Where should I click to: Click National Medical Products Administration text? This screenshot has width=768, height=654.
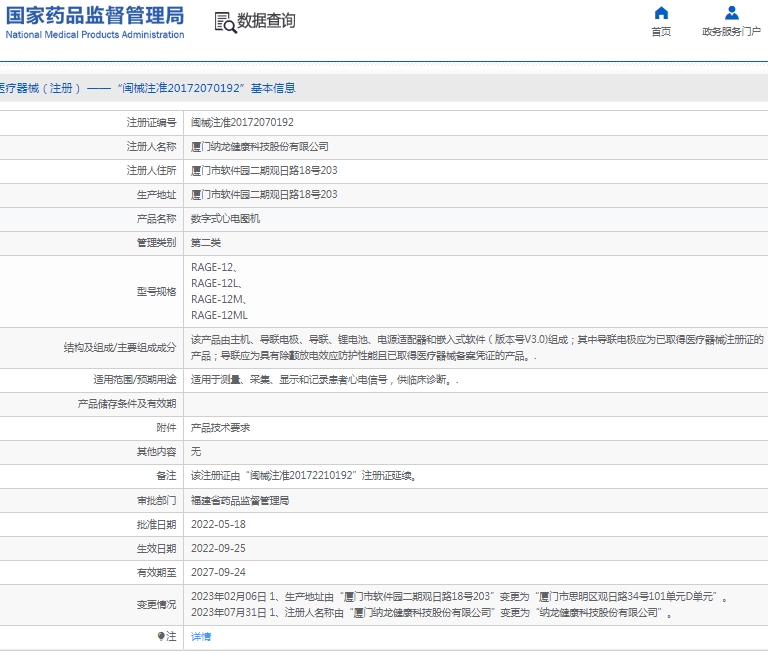(95, 35)
